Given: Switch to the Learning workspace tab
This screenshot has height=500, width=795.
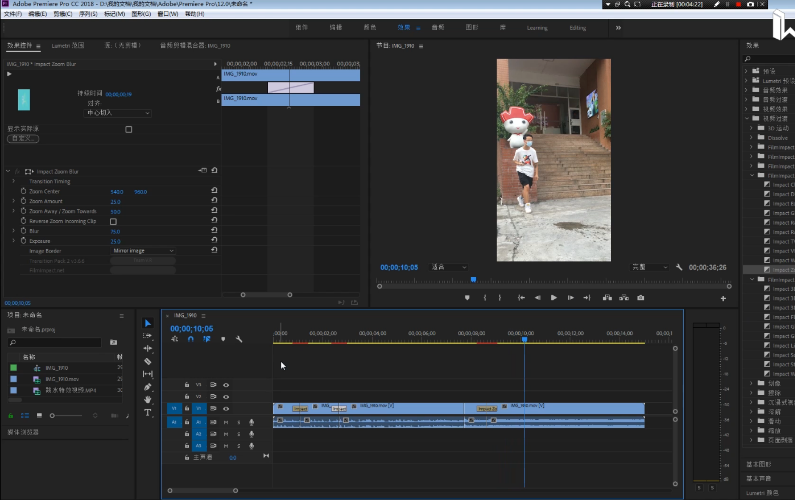Looking at the screenshot, I should pyautogui.click(x=537, y=28).
